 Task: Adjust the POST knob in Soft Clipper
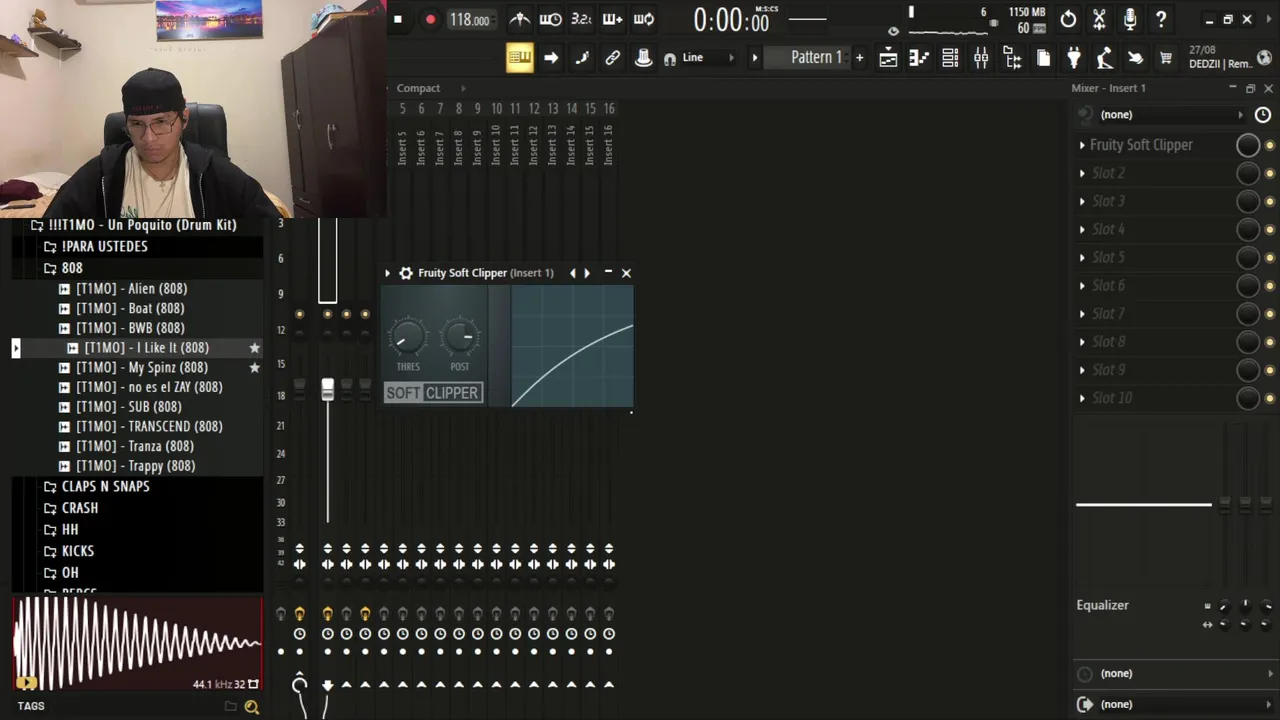[x=460, y=338]
